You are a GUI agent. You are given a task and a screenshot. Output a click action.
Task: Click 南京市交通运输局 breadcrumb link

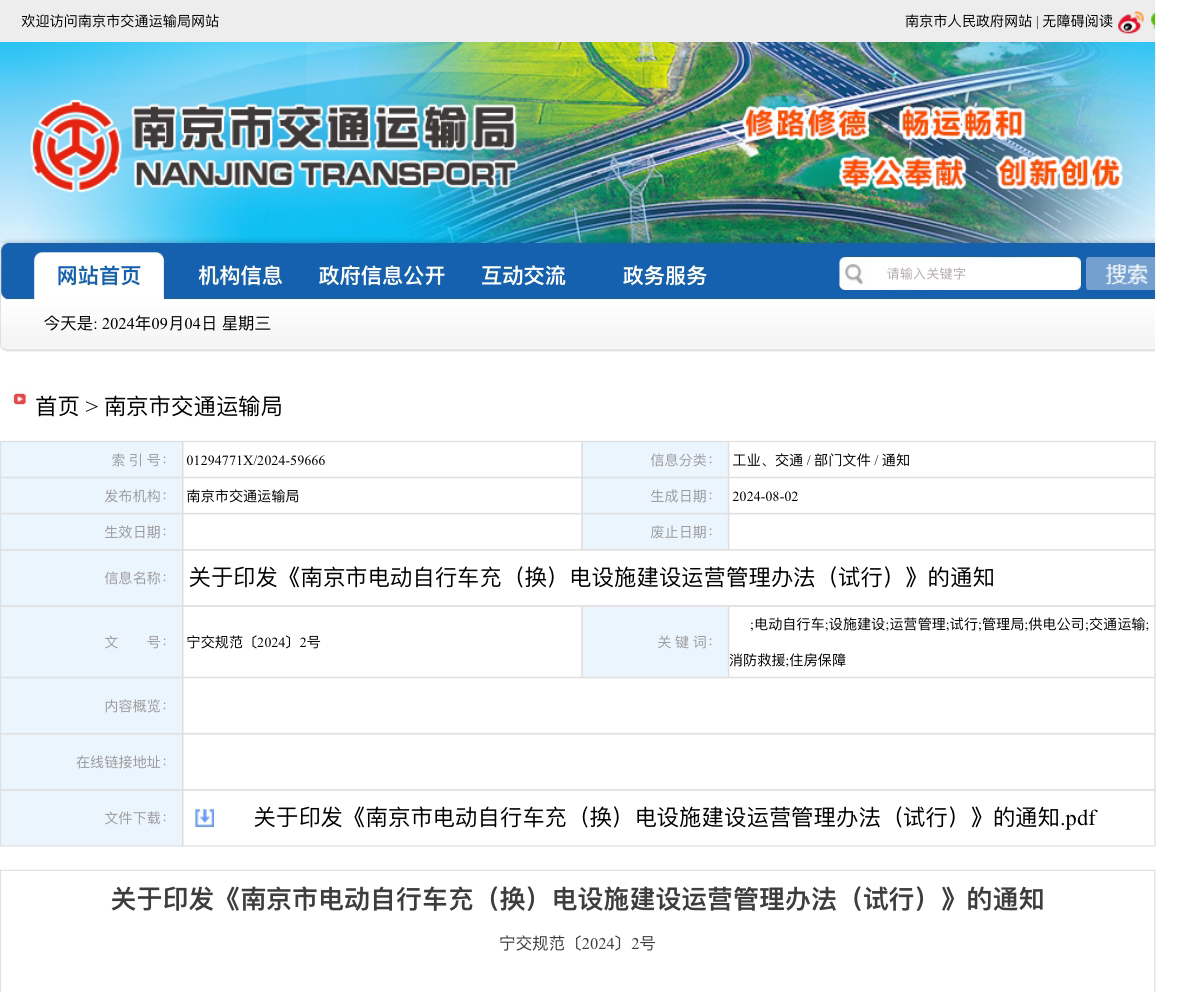tap(192, 406)
